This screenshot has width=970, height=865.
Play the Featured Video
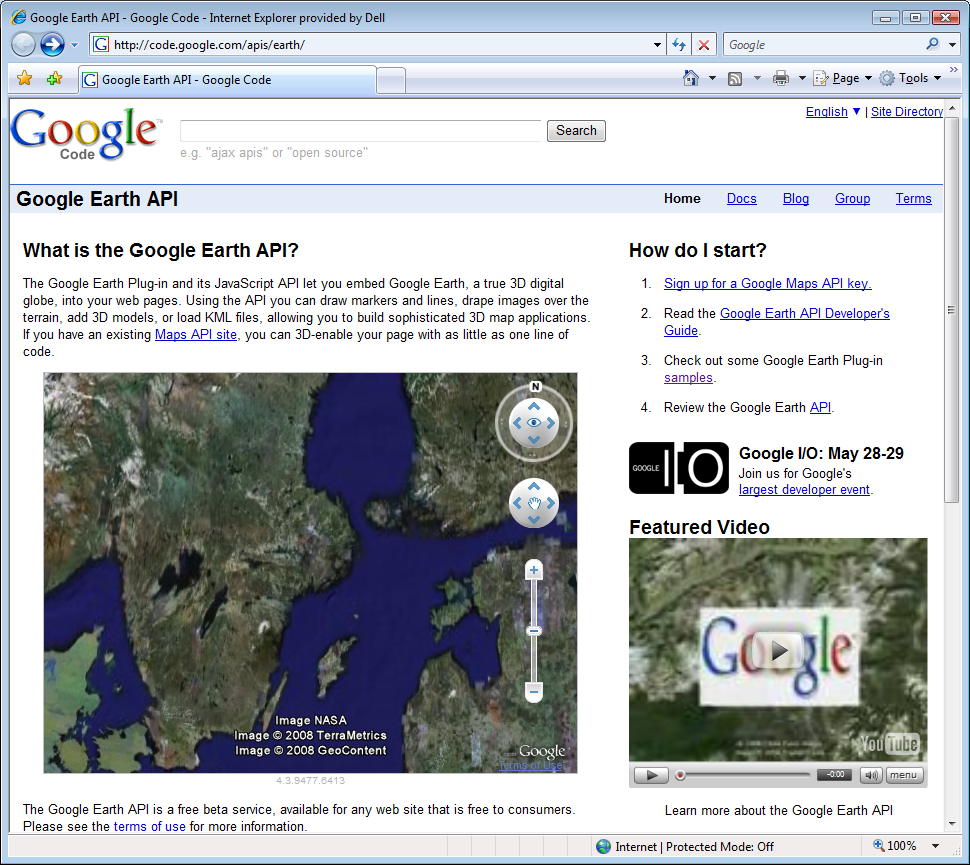778,651
